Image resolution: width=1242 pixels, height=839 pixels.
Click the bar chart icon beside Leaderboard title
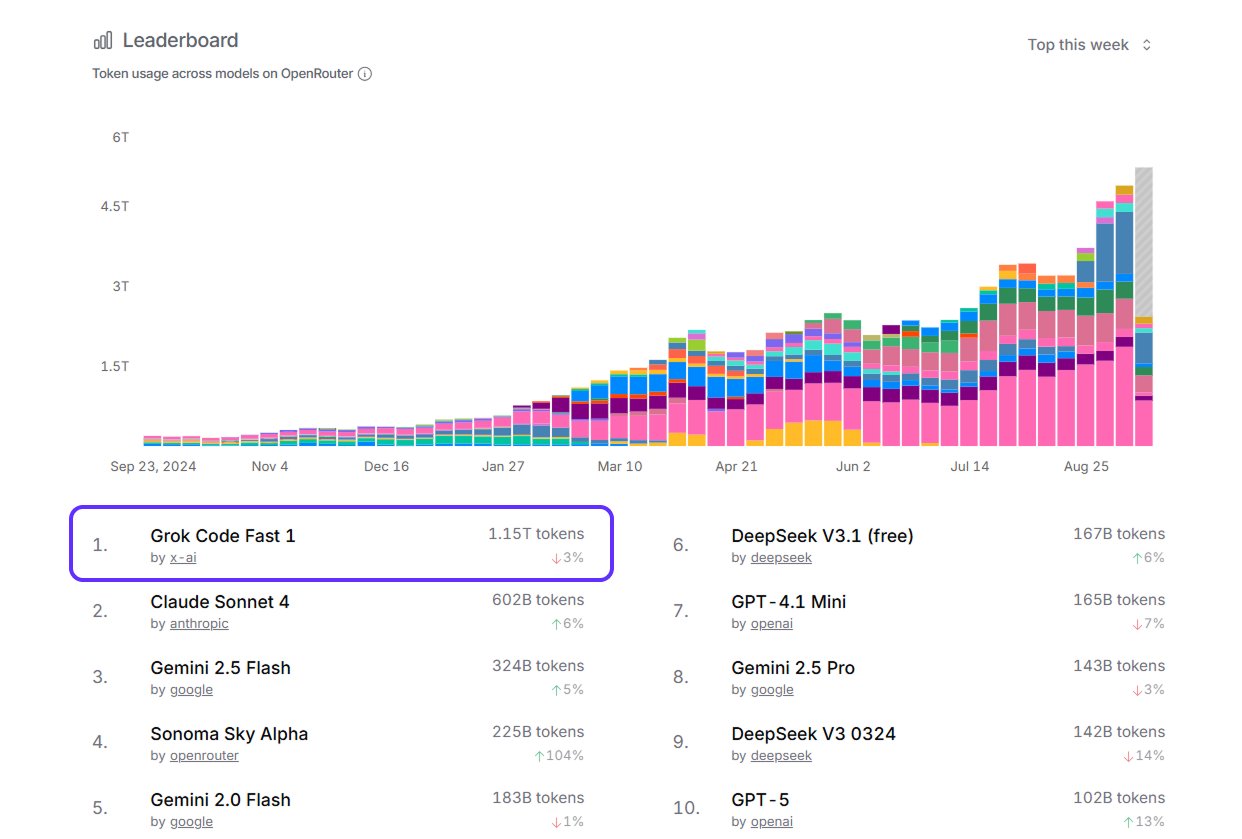[x=101, y=39]
